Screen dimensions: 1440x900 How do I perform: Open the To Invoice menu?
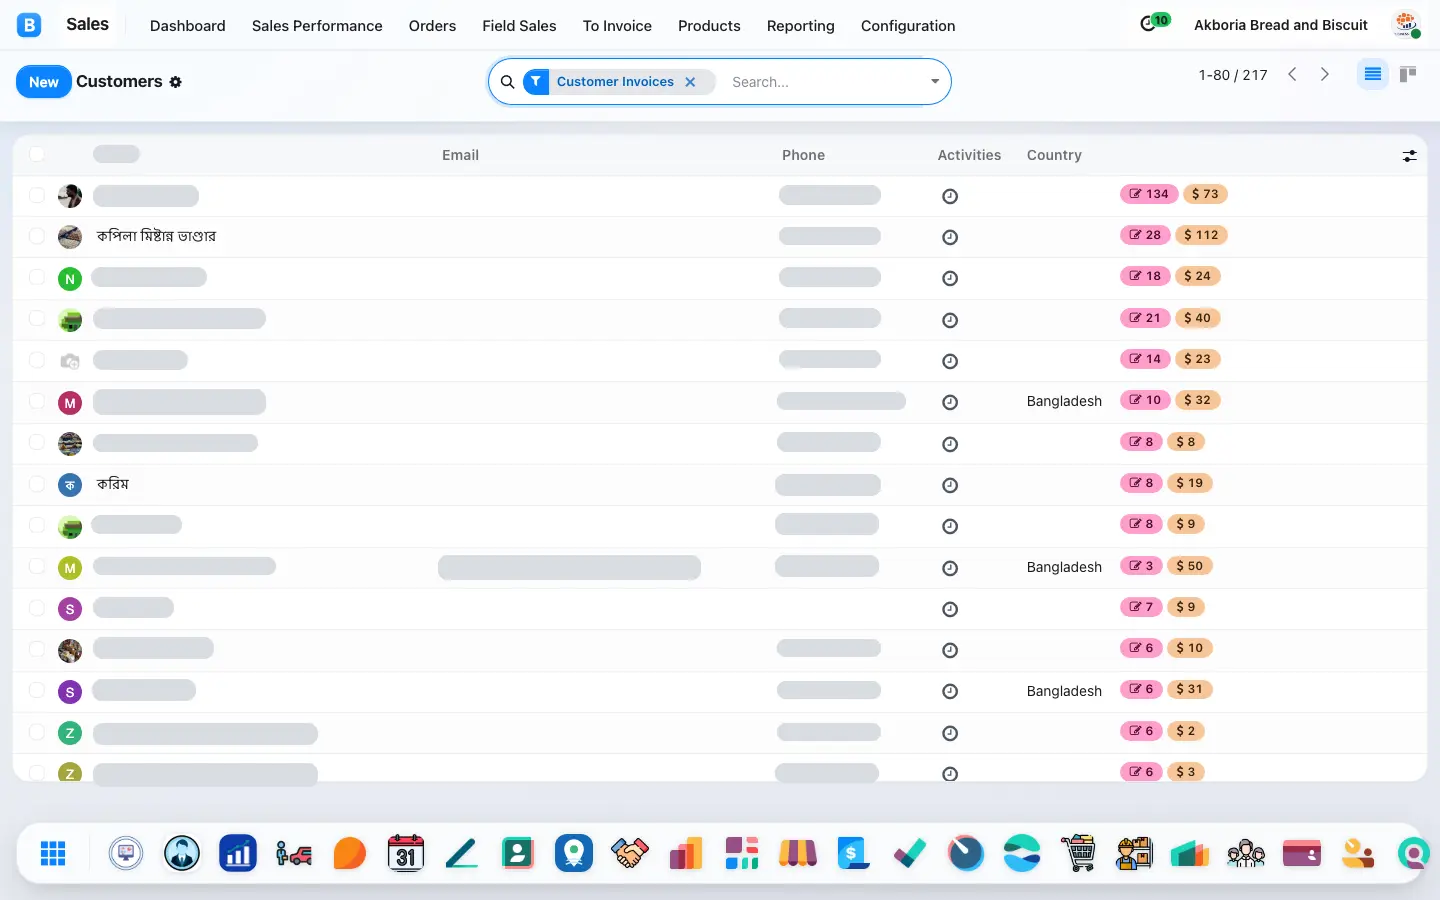point(617,26)
